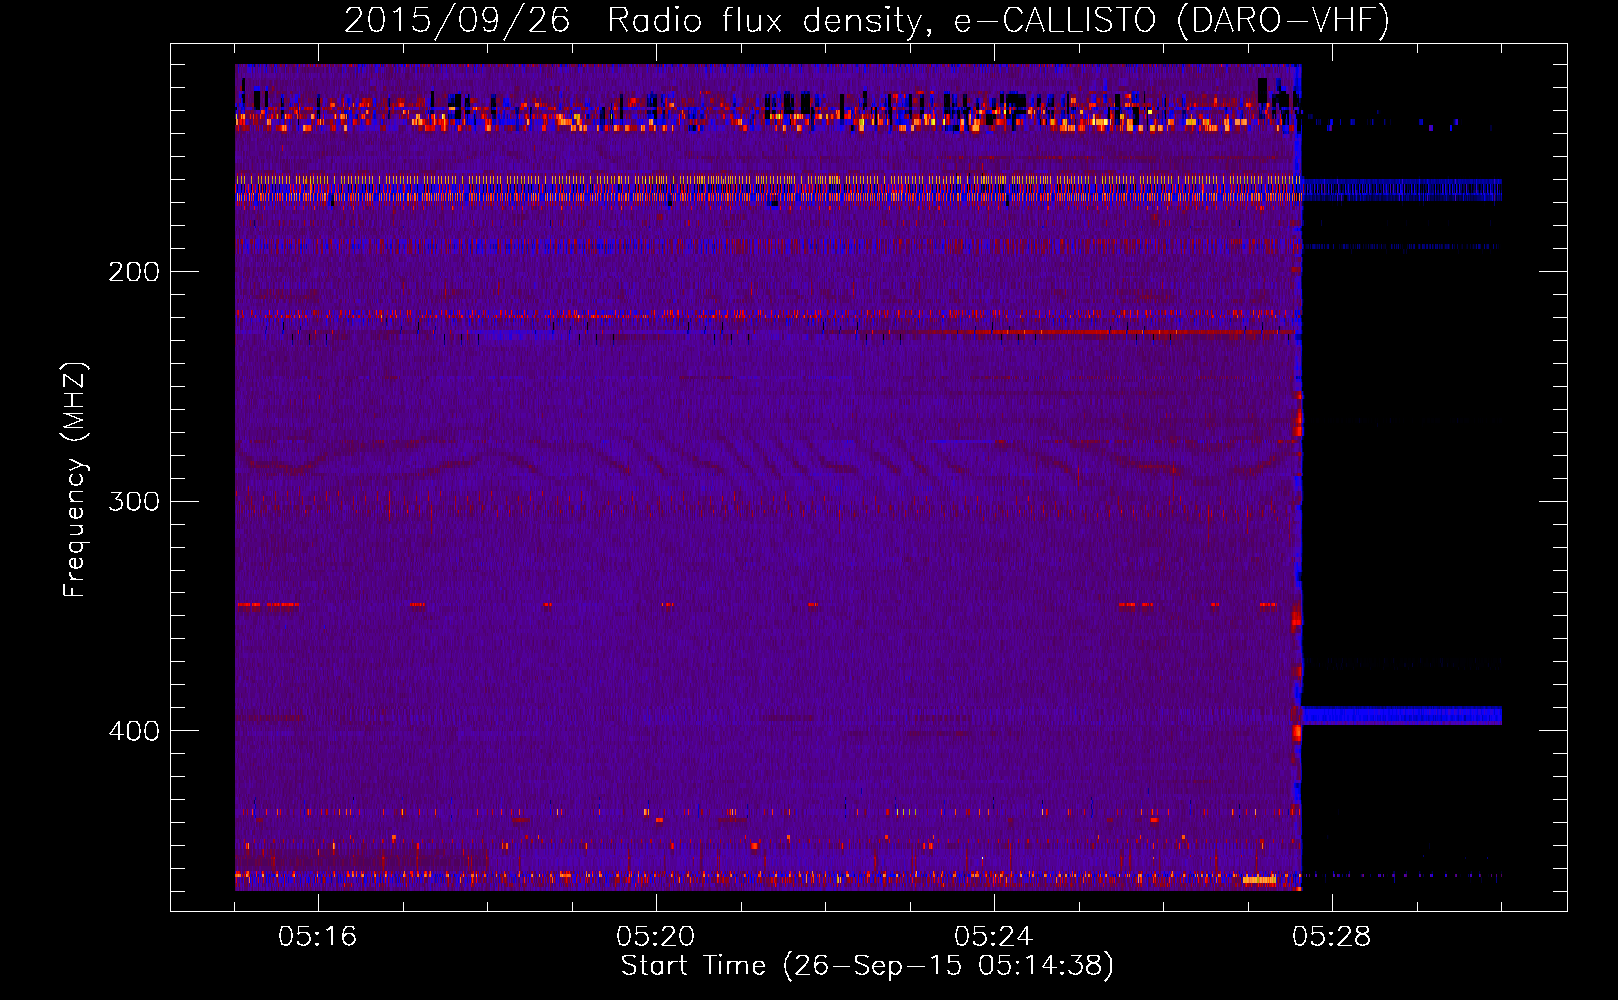Click the 05:20 time tick label

click(655, 937)
